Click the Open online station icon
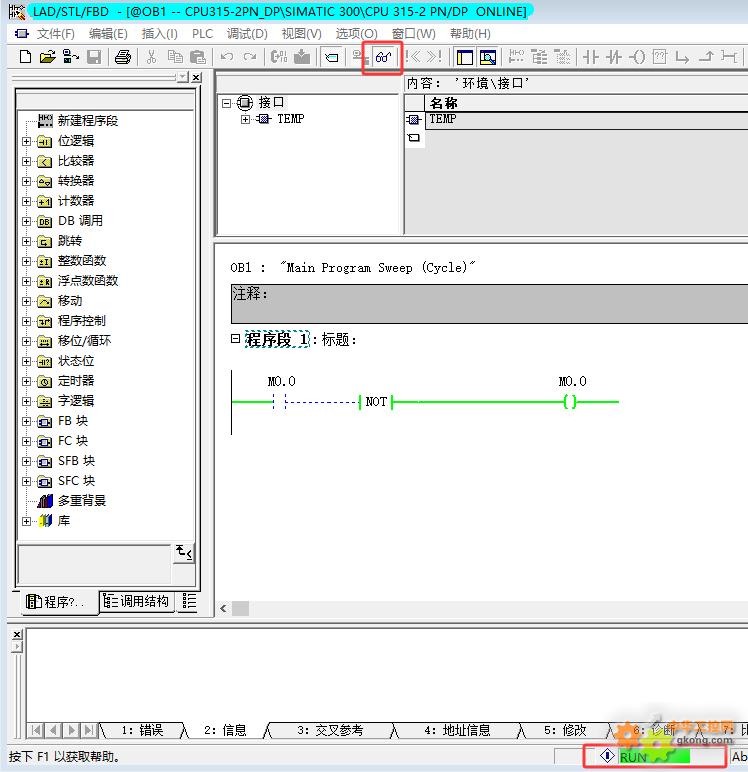 (x=70, y=57)
